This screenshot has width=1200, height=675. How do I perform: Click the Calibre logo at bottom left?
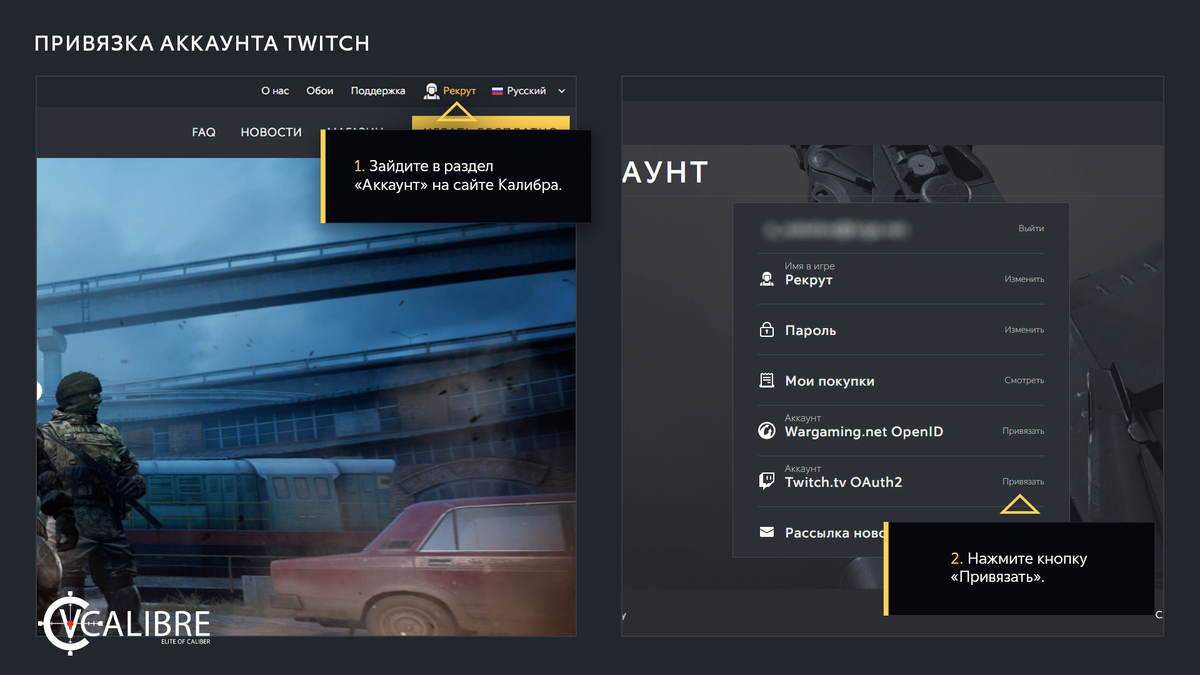124,625
